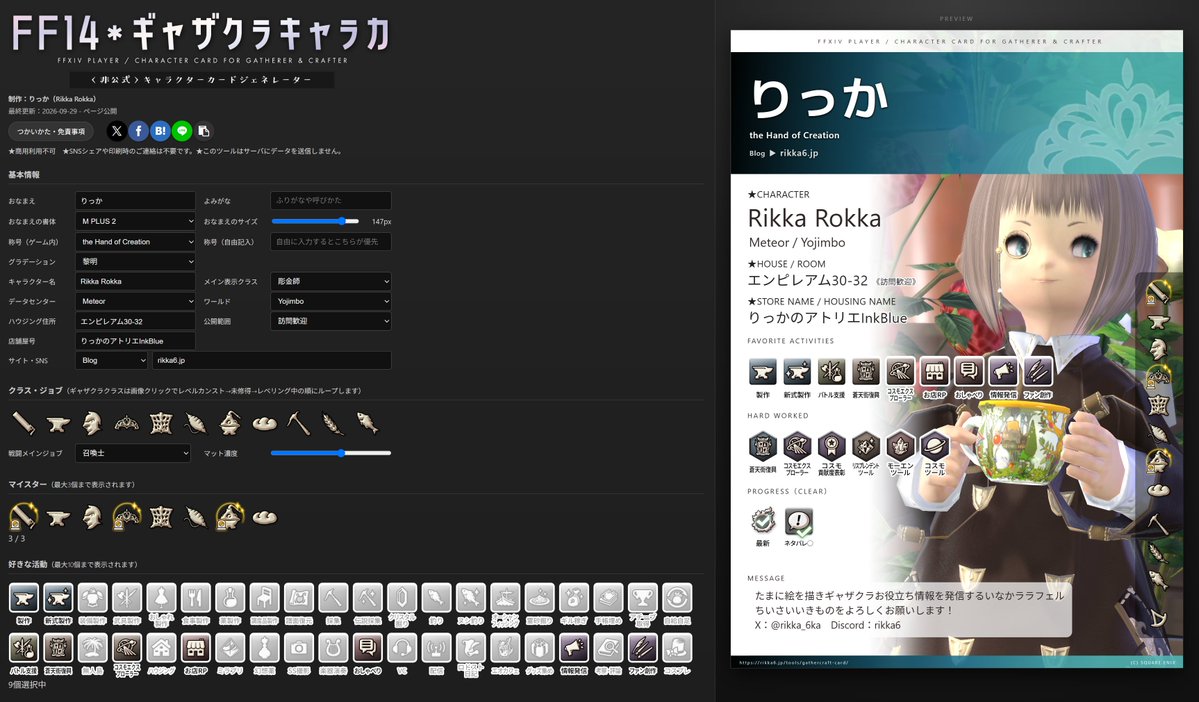
Task: Enable the VC headset activity tile
Action: pyautogui.click(x=402, y=654)
